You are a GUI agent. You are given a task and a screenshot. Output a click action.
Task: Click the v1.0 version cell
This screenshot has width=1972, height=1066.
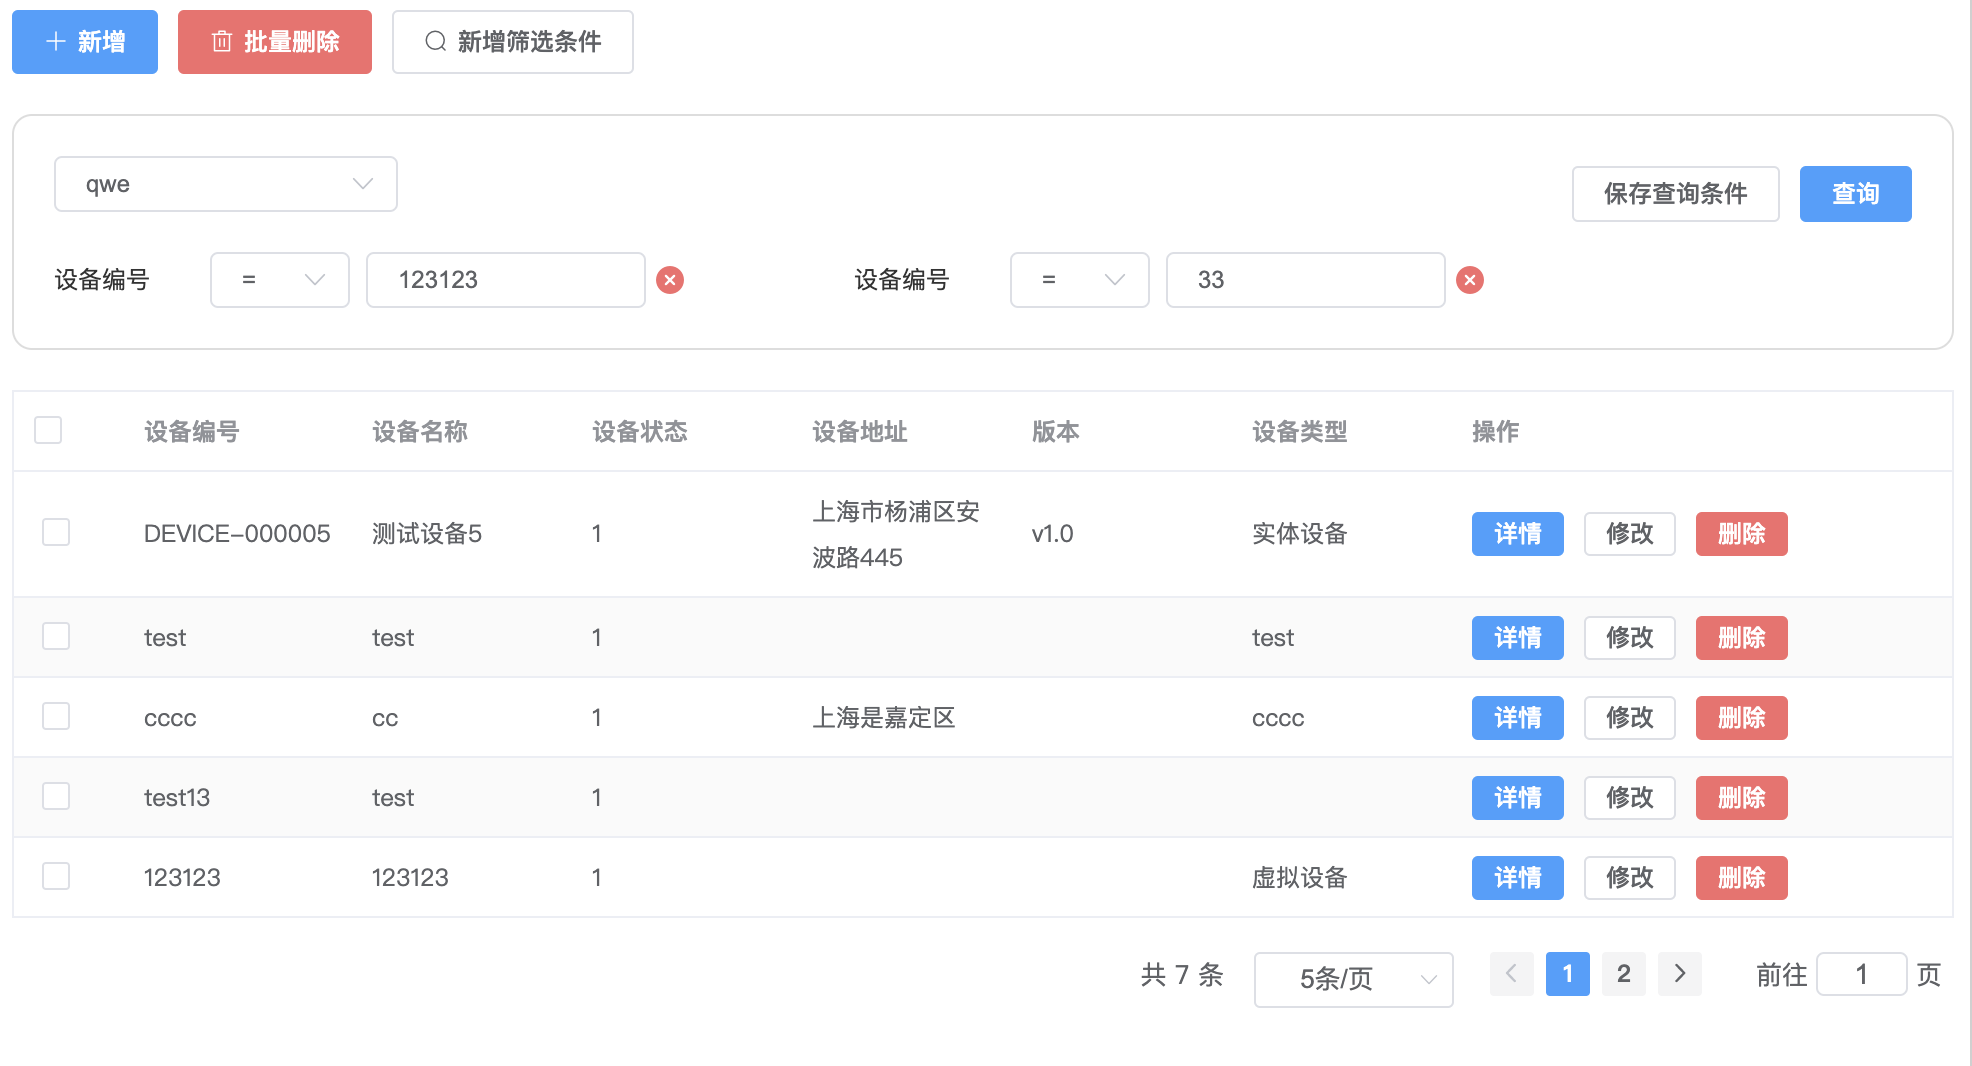click(1053, 534)
